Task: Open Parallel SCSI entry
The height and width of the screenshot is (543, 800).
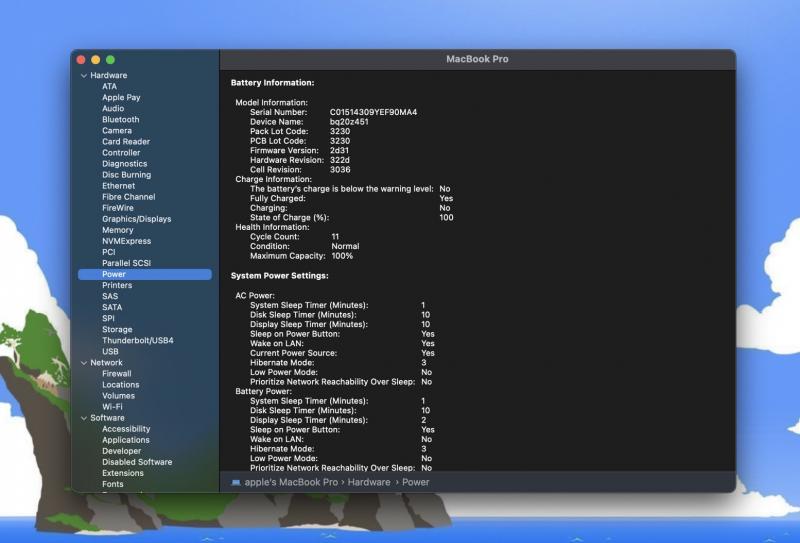Action: [127, 263]
